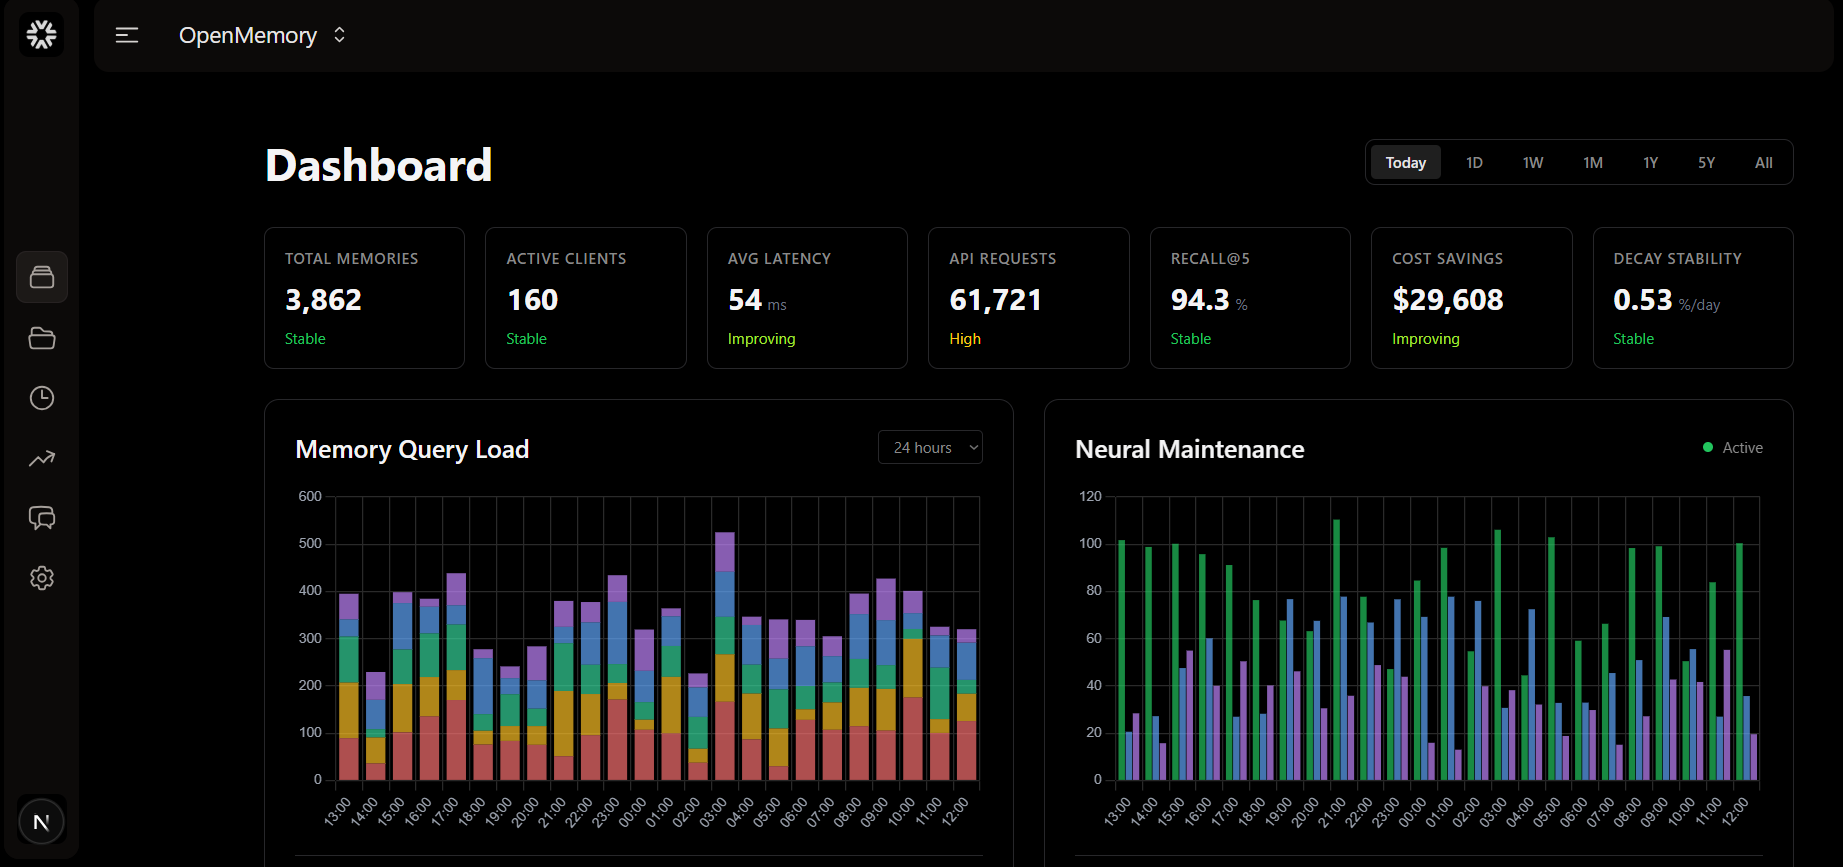Image resolution: width=1843 pixels, height=867 pixels.
Task: Select the Today time range
Action: click(x=1405, y=163)
